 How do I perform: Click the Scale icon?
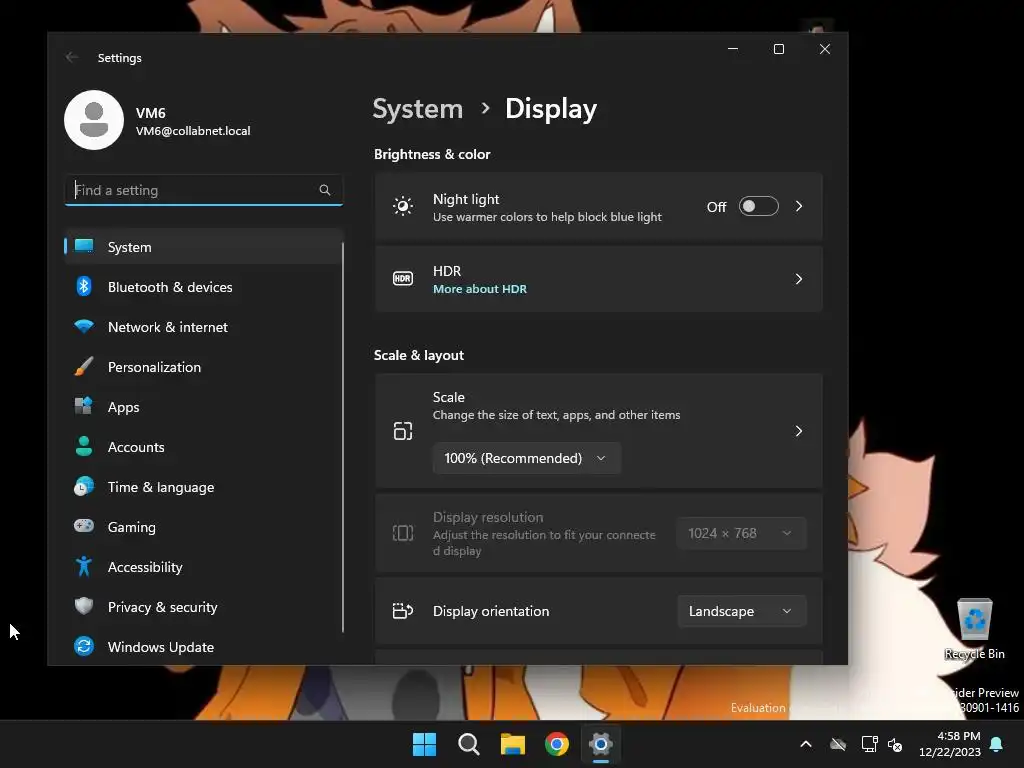403,431
